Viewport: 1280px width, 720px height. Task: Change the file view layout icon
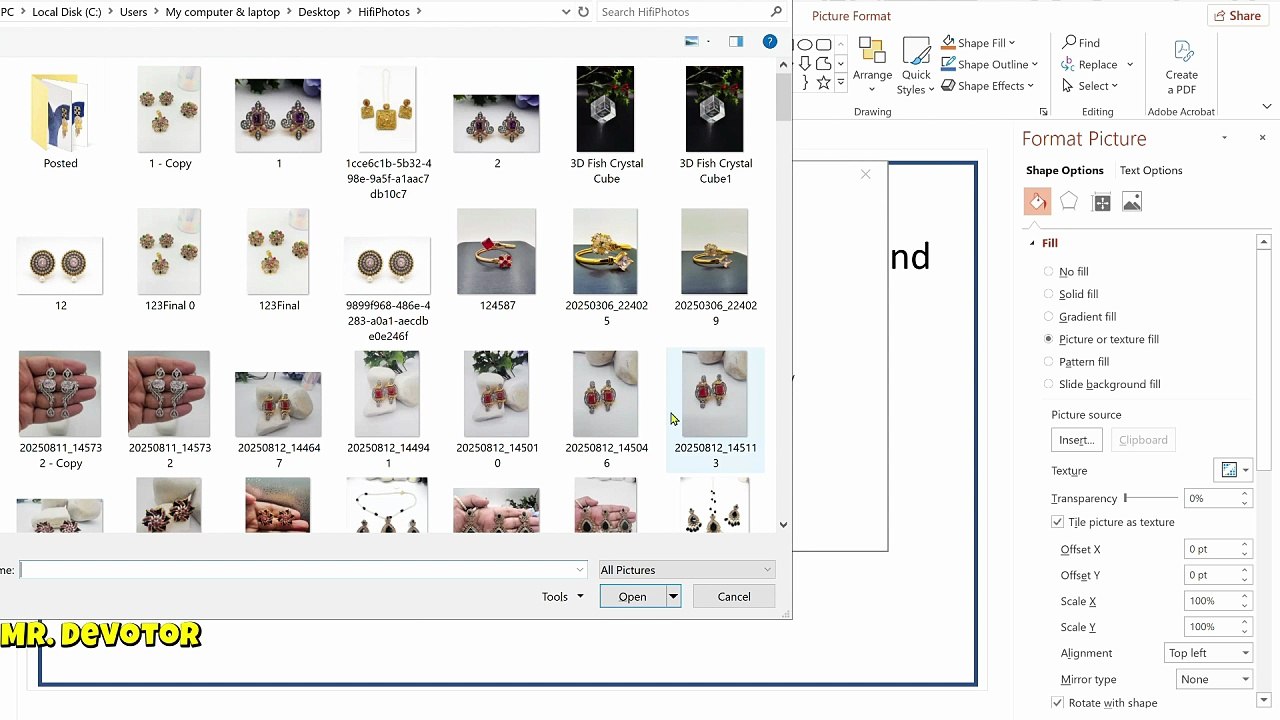coord(691,41)
